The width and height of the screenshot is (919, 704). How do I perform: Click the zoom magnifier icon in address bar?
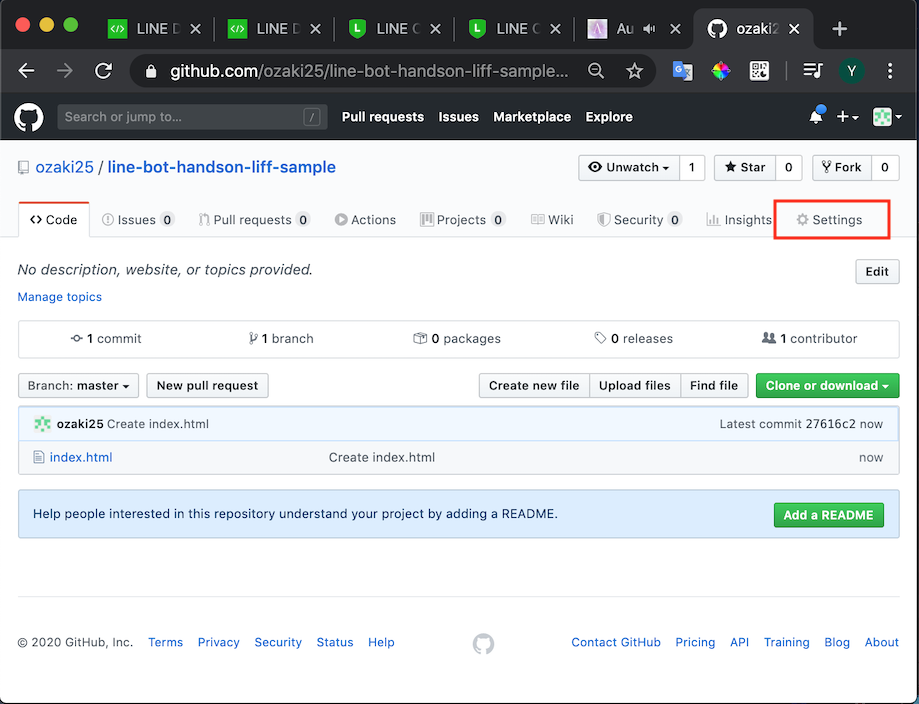[x=595, y=72]
